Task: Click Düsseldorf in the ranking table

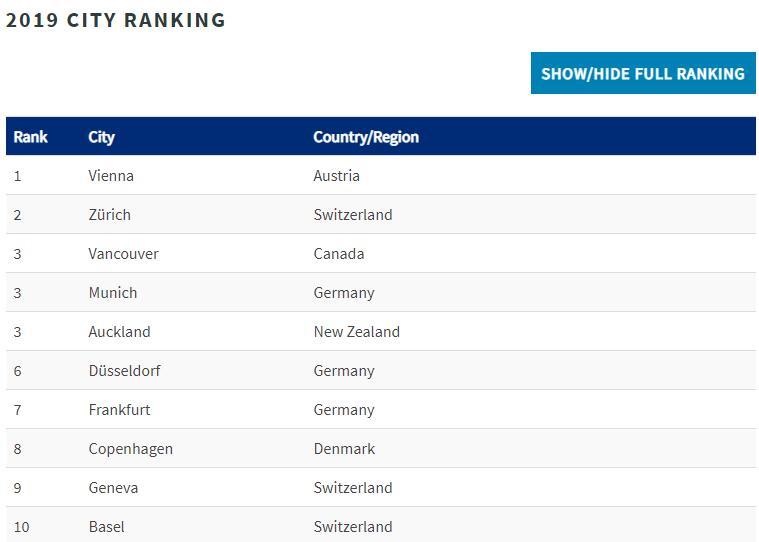Action: tap(124, 371)
